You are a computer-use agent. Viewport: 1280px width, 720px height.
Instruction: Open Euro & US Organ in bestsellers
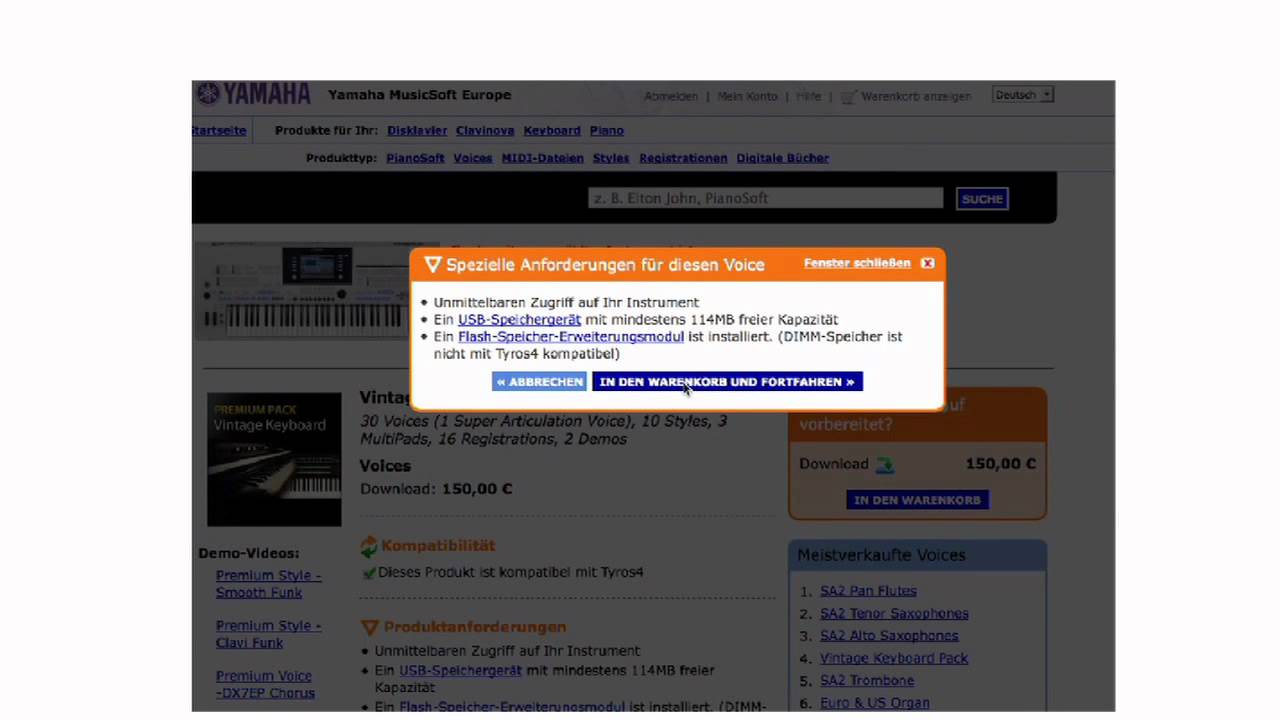click(x=875, y=703)
